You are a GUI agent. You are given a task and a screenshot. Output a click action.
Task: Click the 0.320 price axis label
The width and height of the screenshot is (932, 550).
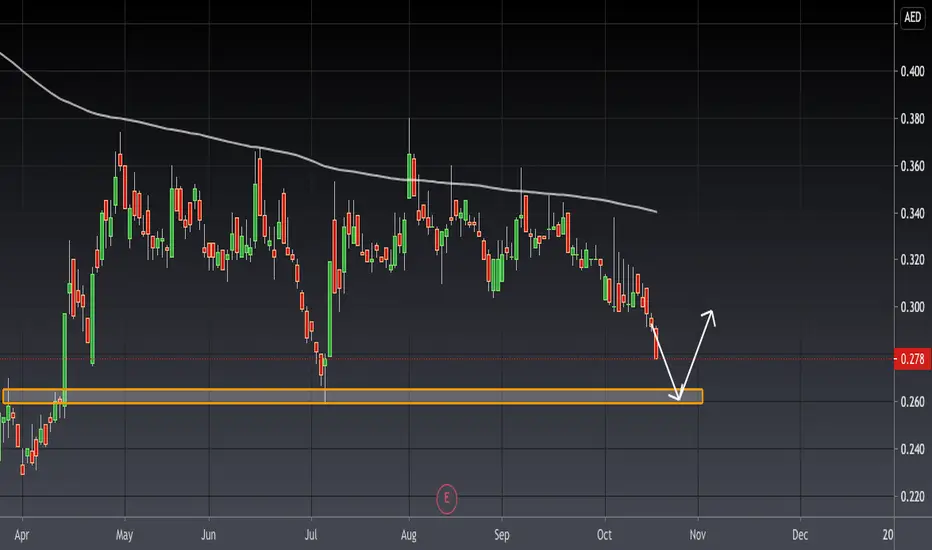pyautogui.click(x=912, y=260)
